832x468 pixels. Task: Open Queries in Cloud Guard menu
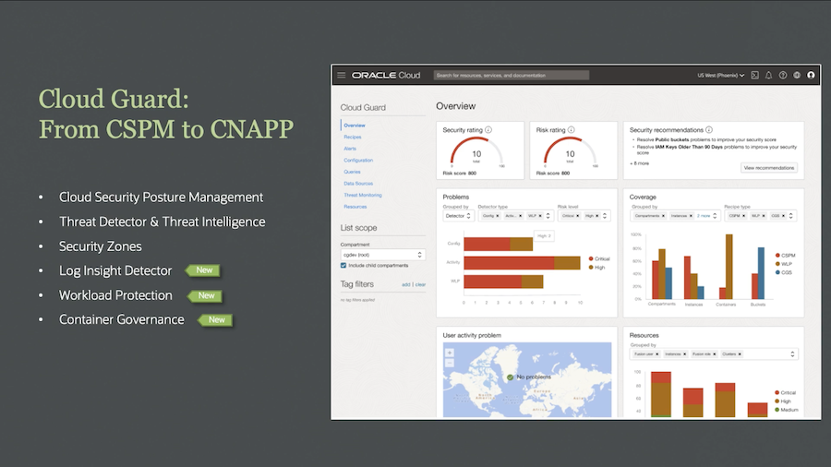[352, 172]
